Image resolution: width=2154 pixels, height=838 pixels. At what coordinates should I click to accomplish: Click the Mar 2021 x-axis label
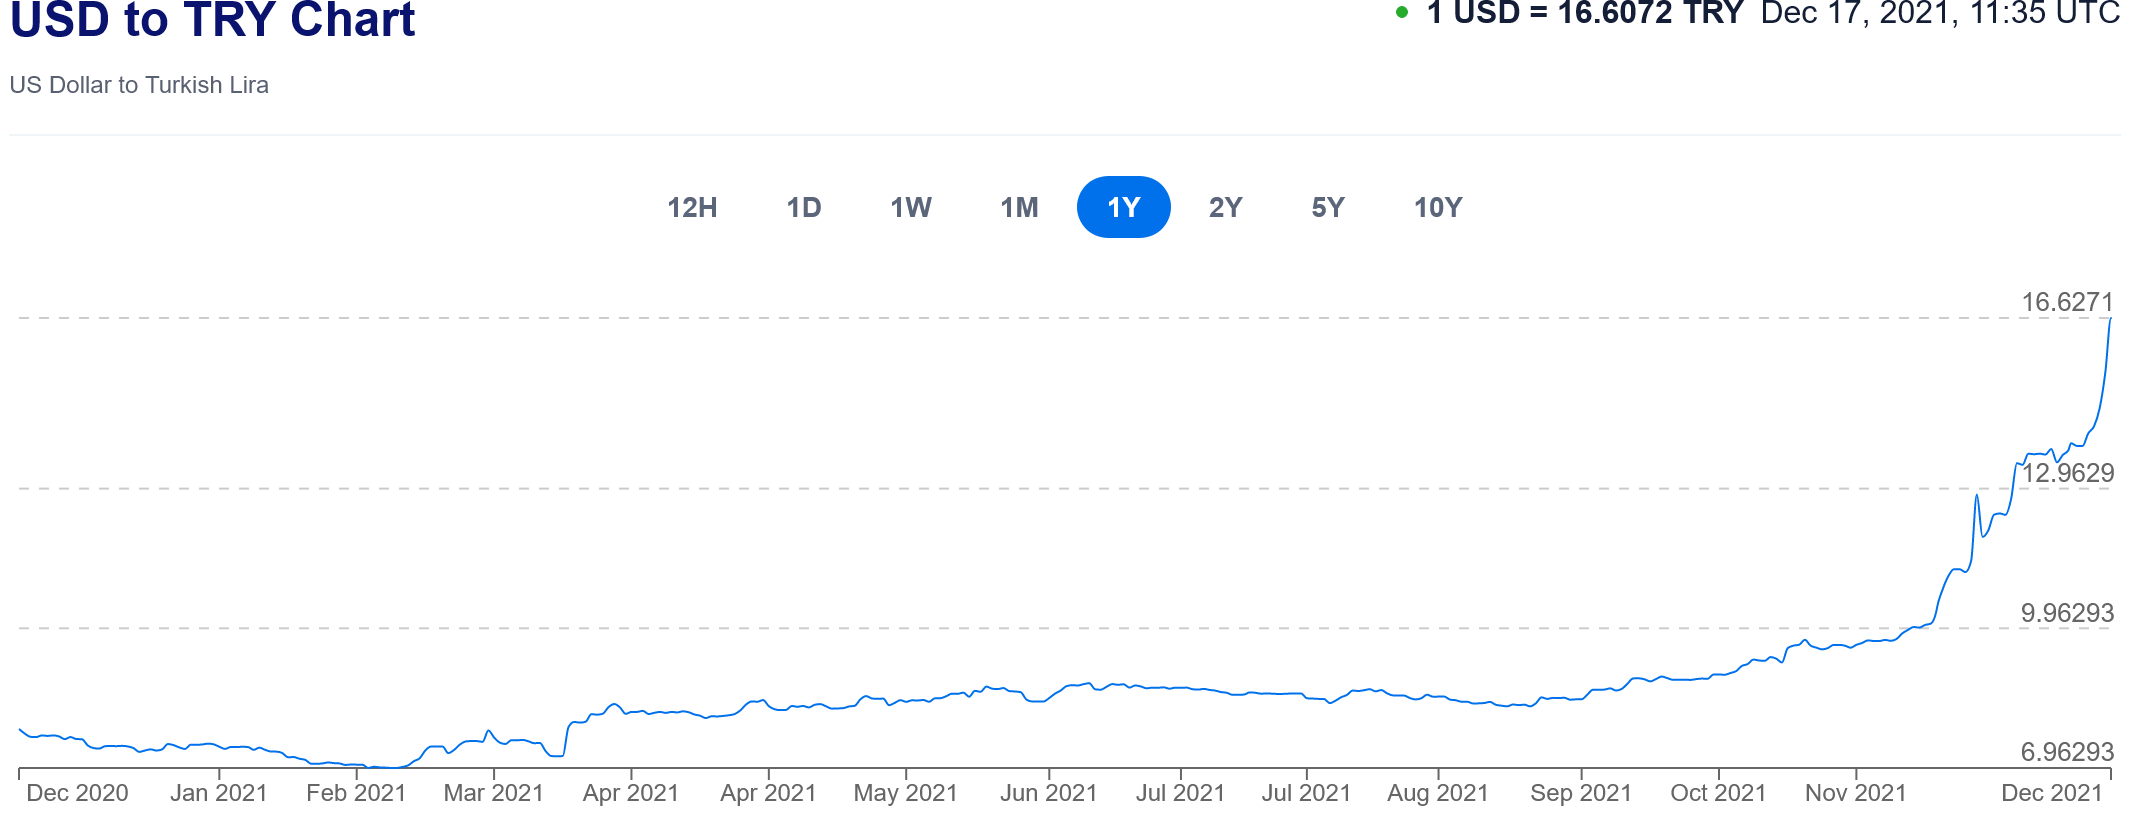(493, 793)
